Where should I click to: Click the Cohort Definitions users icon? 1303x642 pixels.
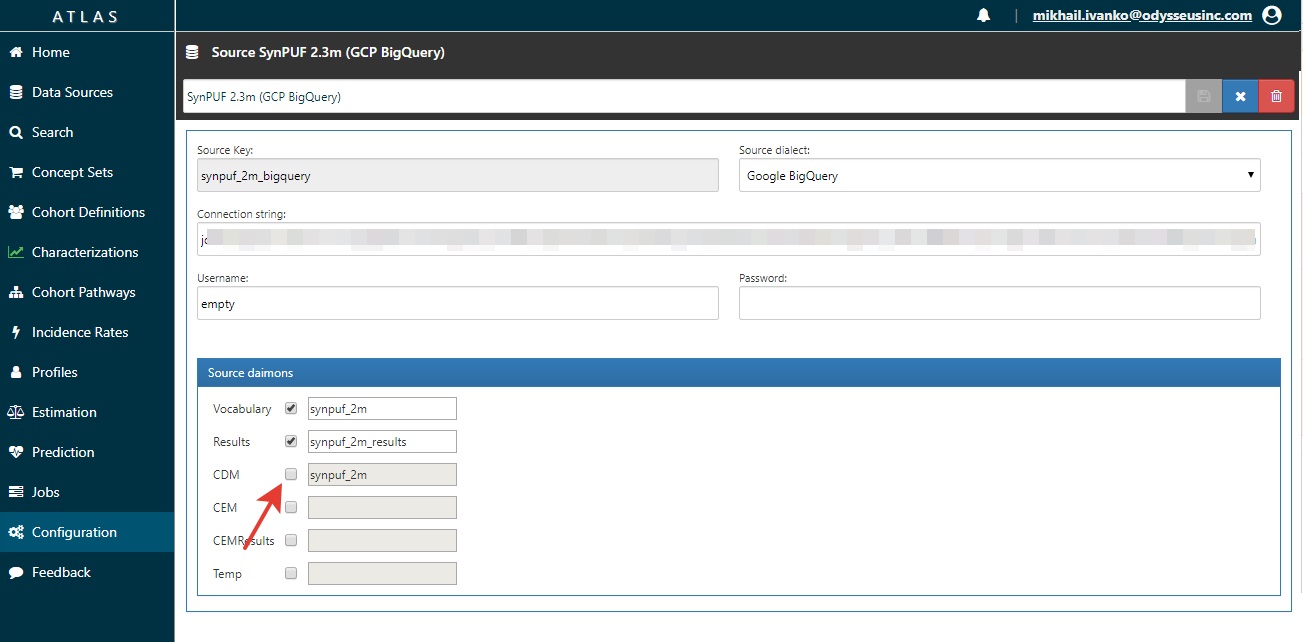pos(16,212)
